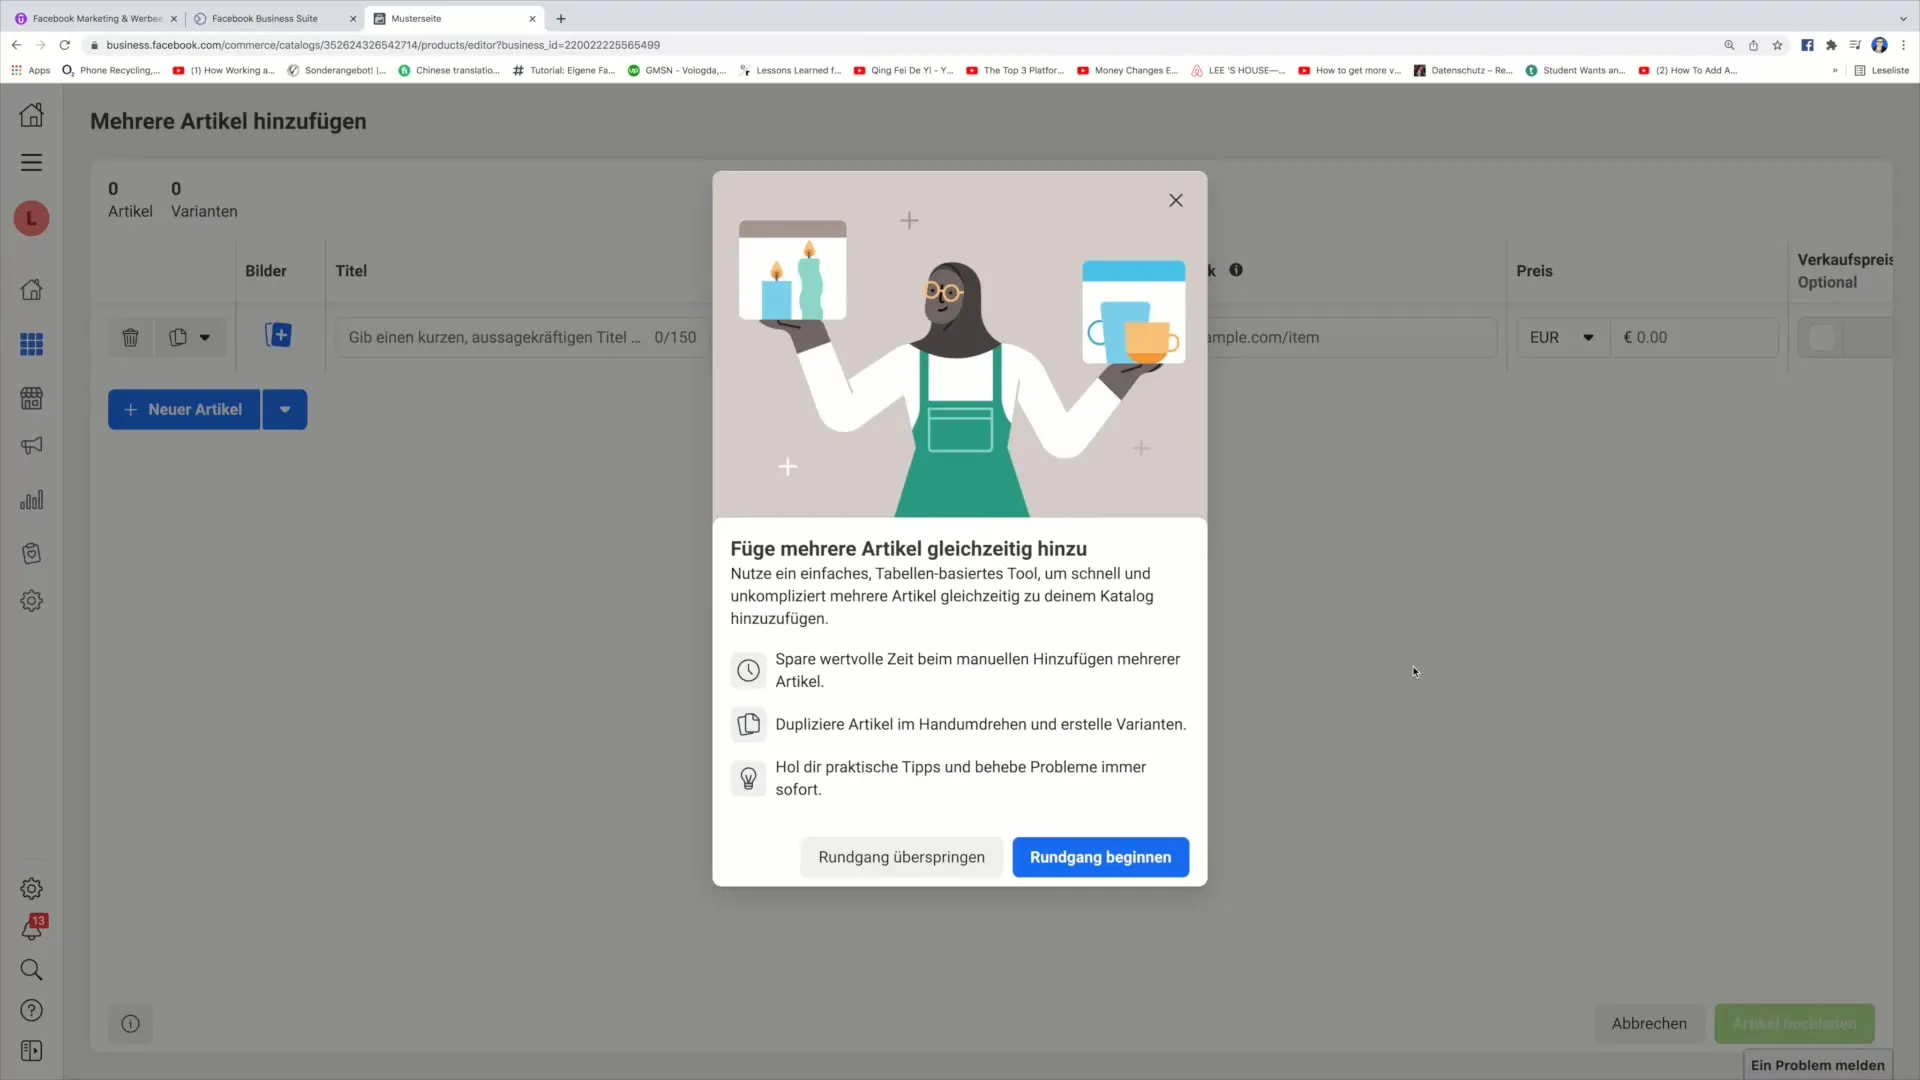Open Phone Recycling bookmark

[111, 70]
